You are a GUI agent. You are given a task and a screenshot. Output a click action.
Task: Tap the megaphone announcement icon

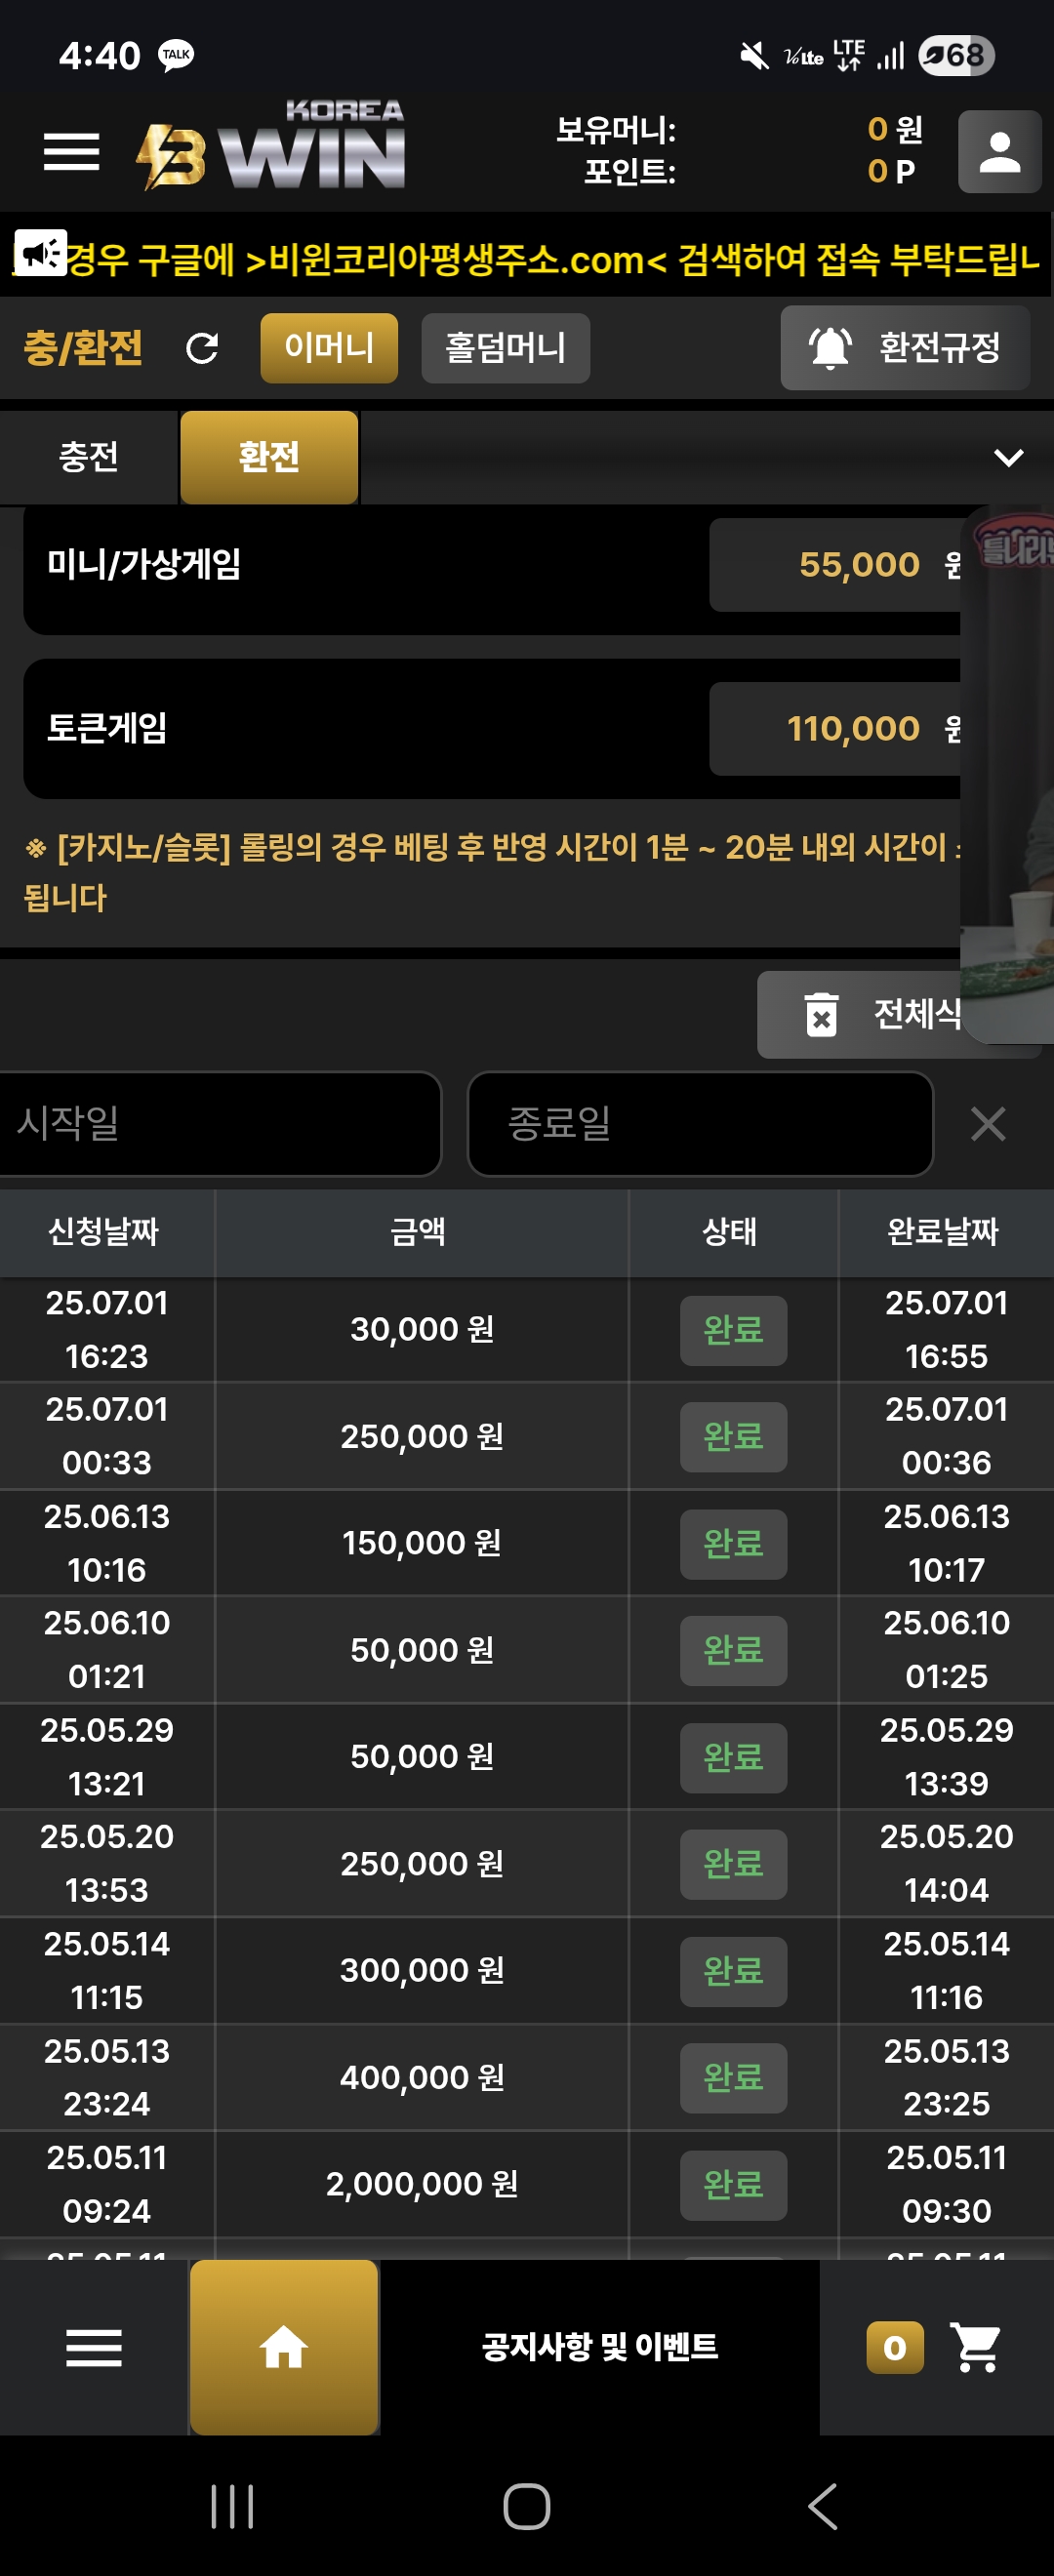40,254
